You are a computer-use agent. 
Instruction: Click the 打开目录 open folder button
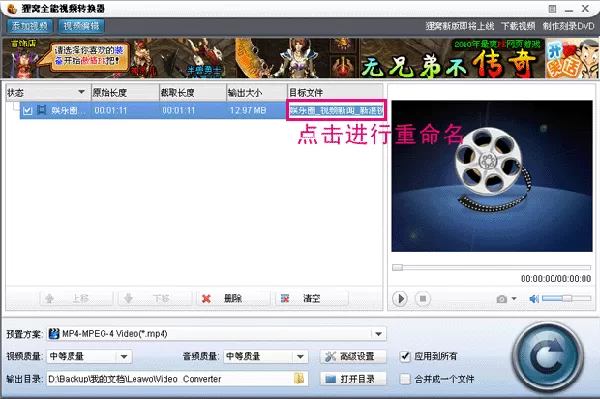tap(353, 379)
